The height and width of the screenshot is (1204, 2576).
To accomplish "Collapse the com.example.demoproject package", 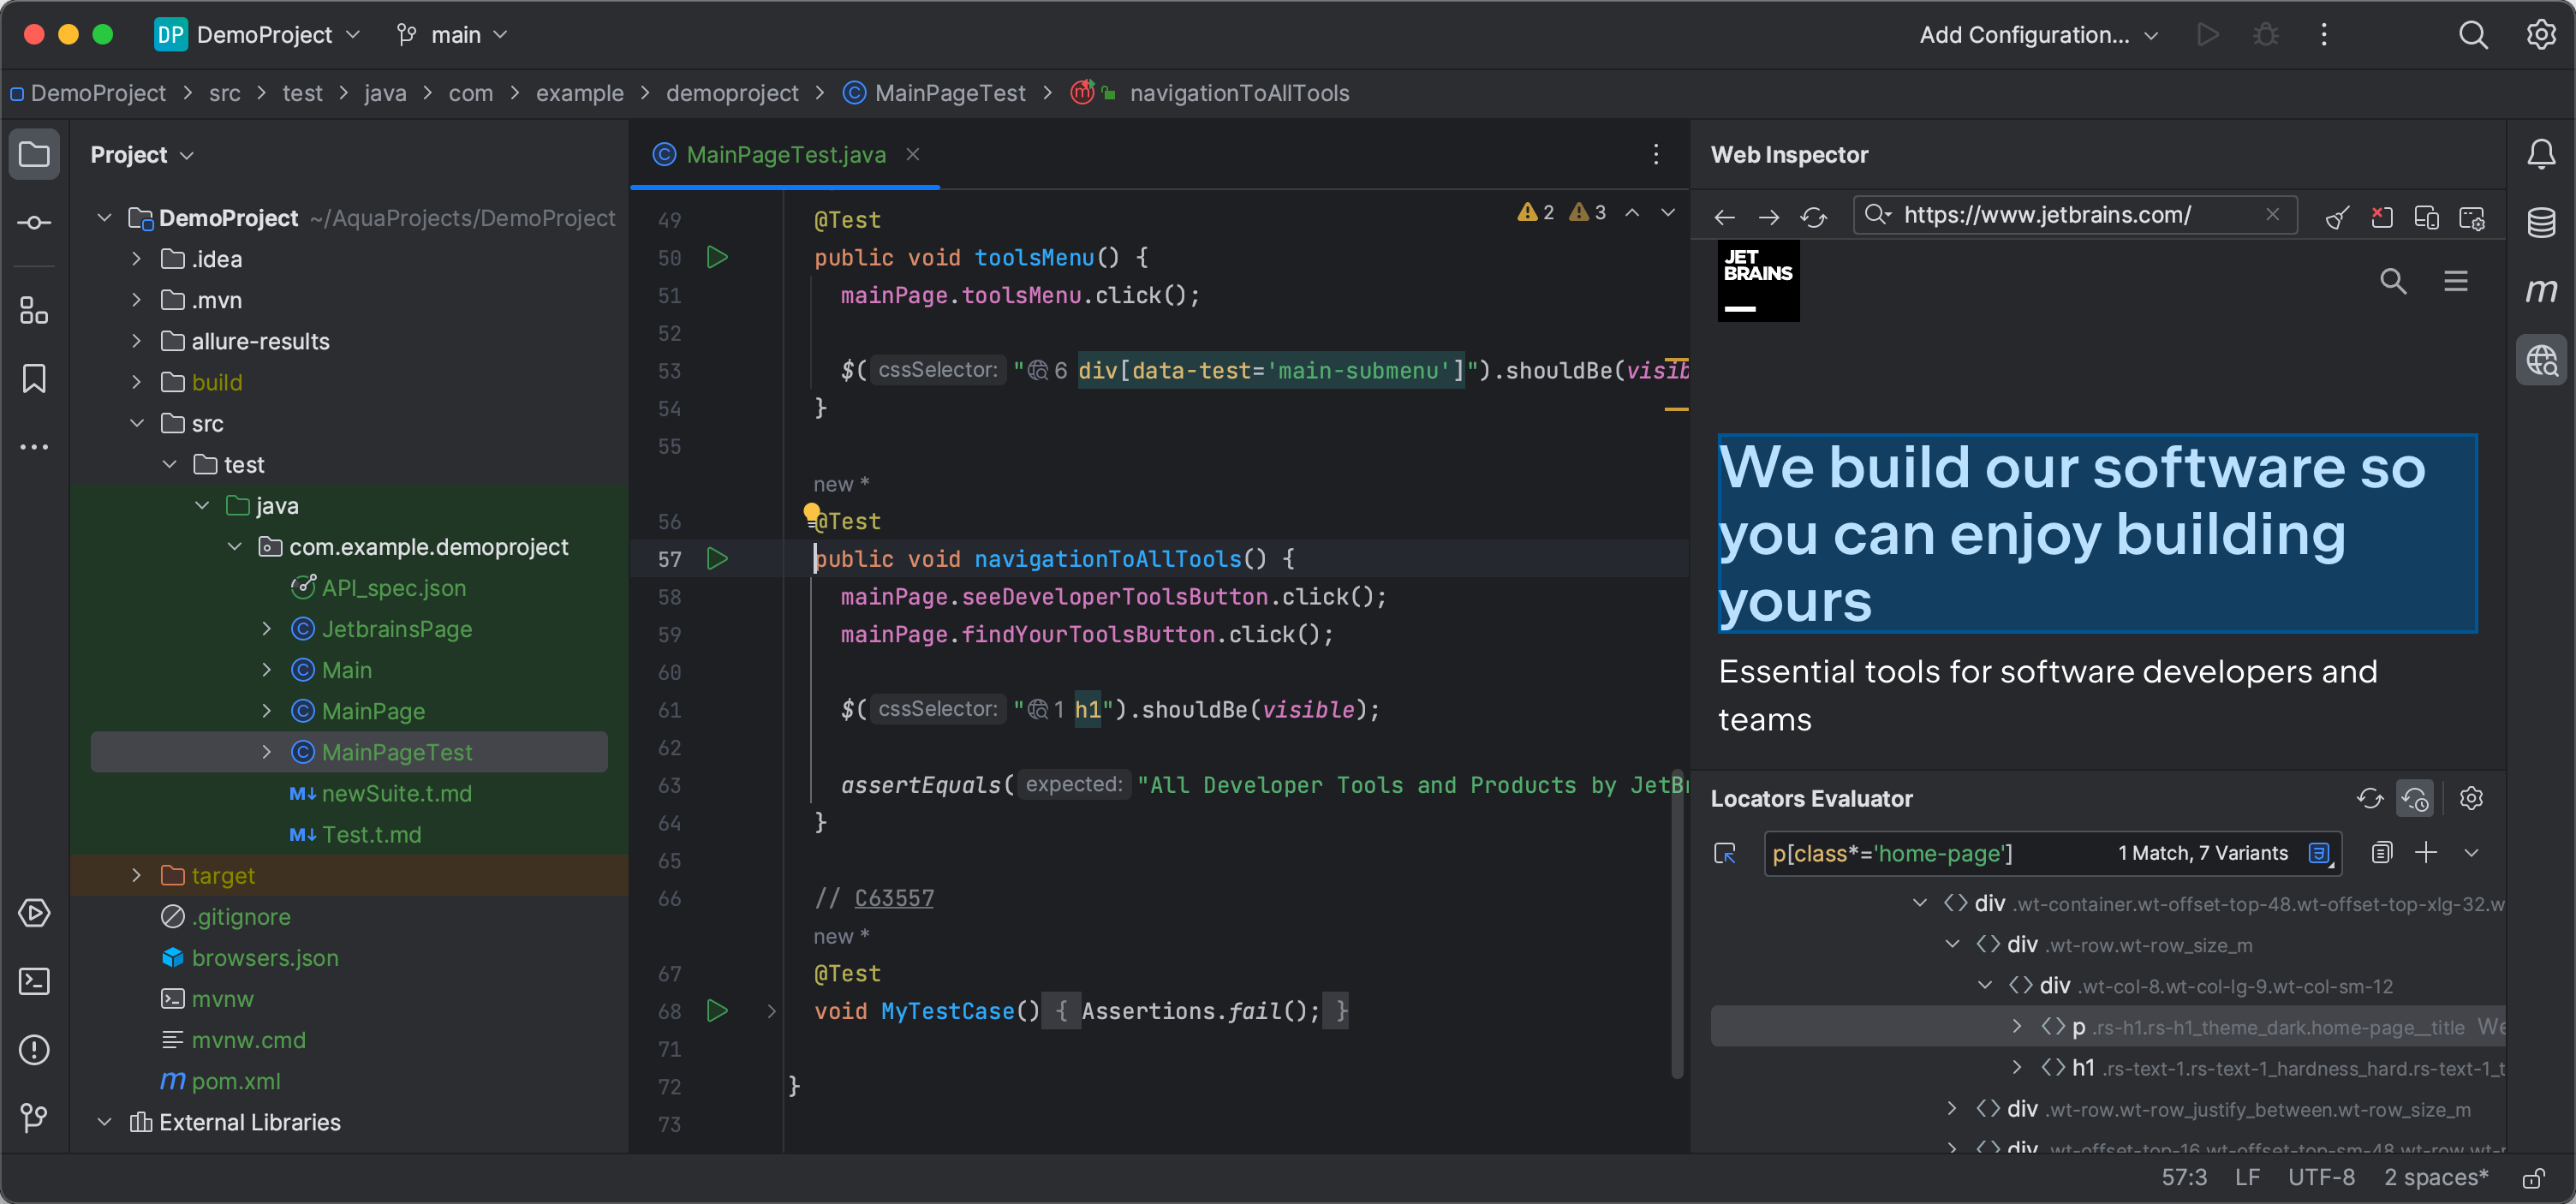I will 235,547.
